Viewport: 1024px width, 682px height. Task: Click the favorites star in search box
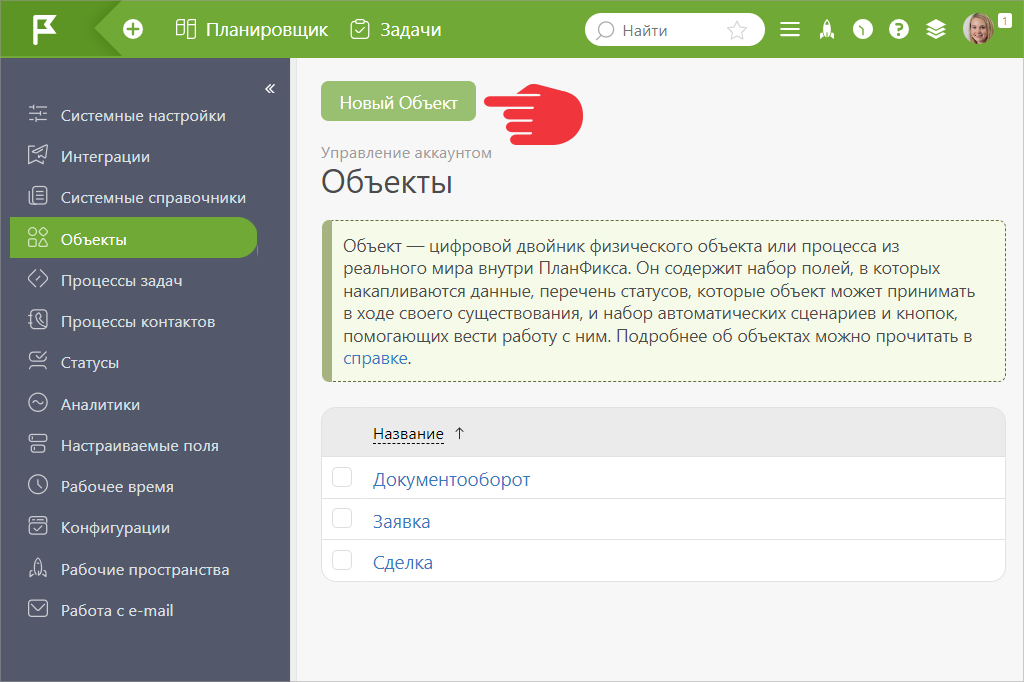click(x=737, y=30)
